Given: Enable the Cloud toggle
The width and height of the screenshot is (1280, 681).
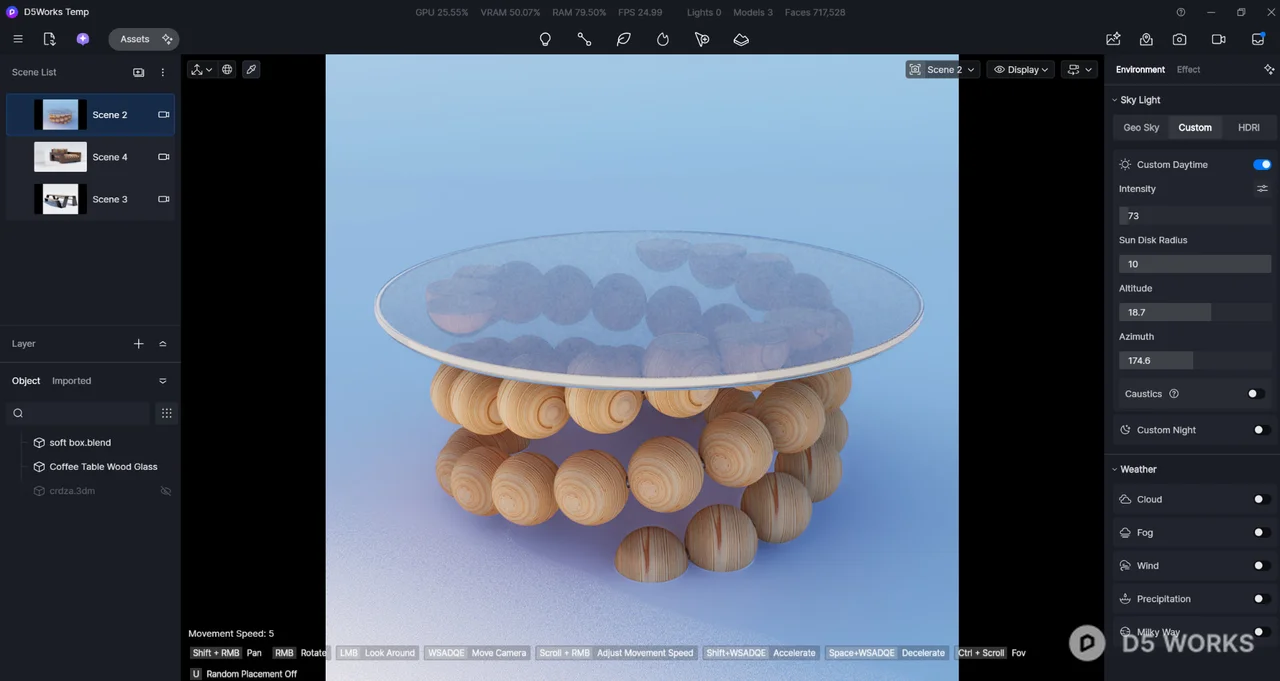Looking at the screenshot, I should click(1262, 499).
